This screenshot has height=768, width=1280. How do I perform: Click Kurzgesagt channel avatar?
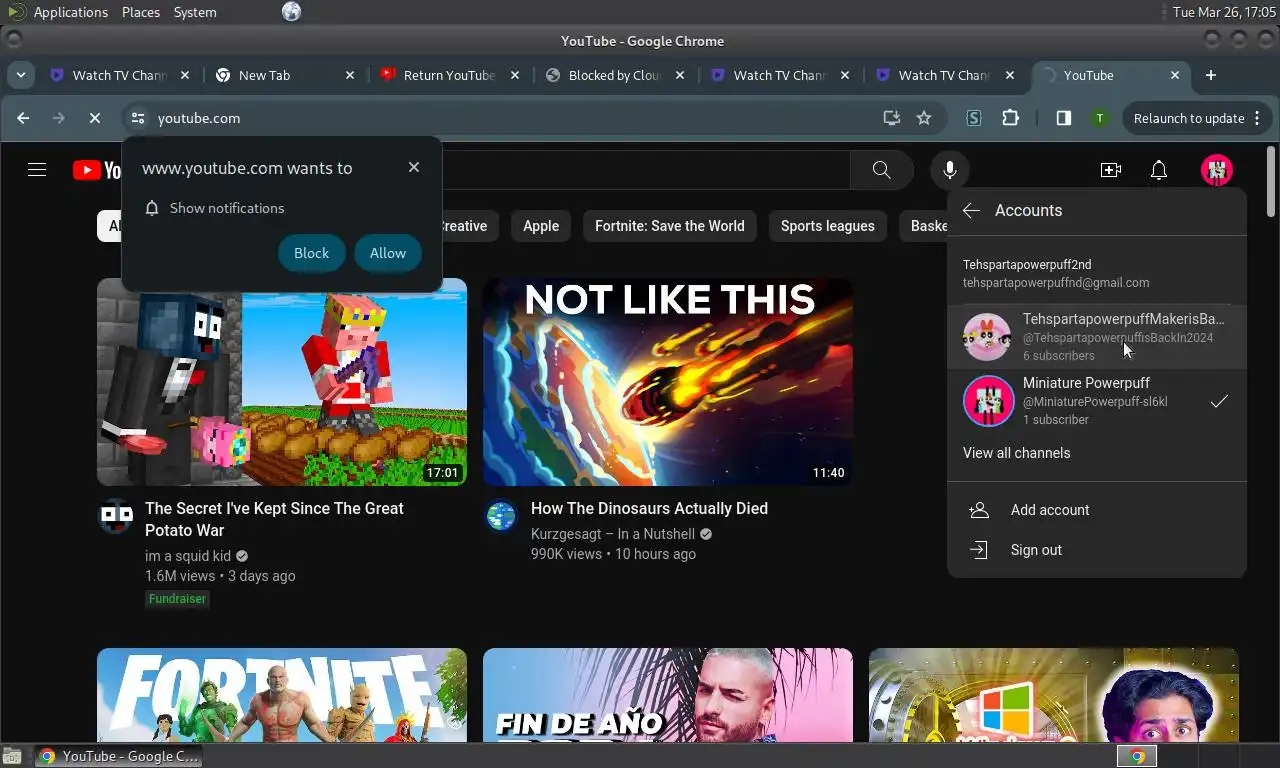click(x=502, y=516)
